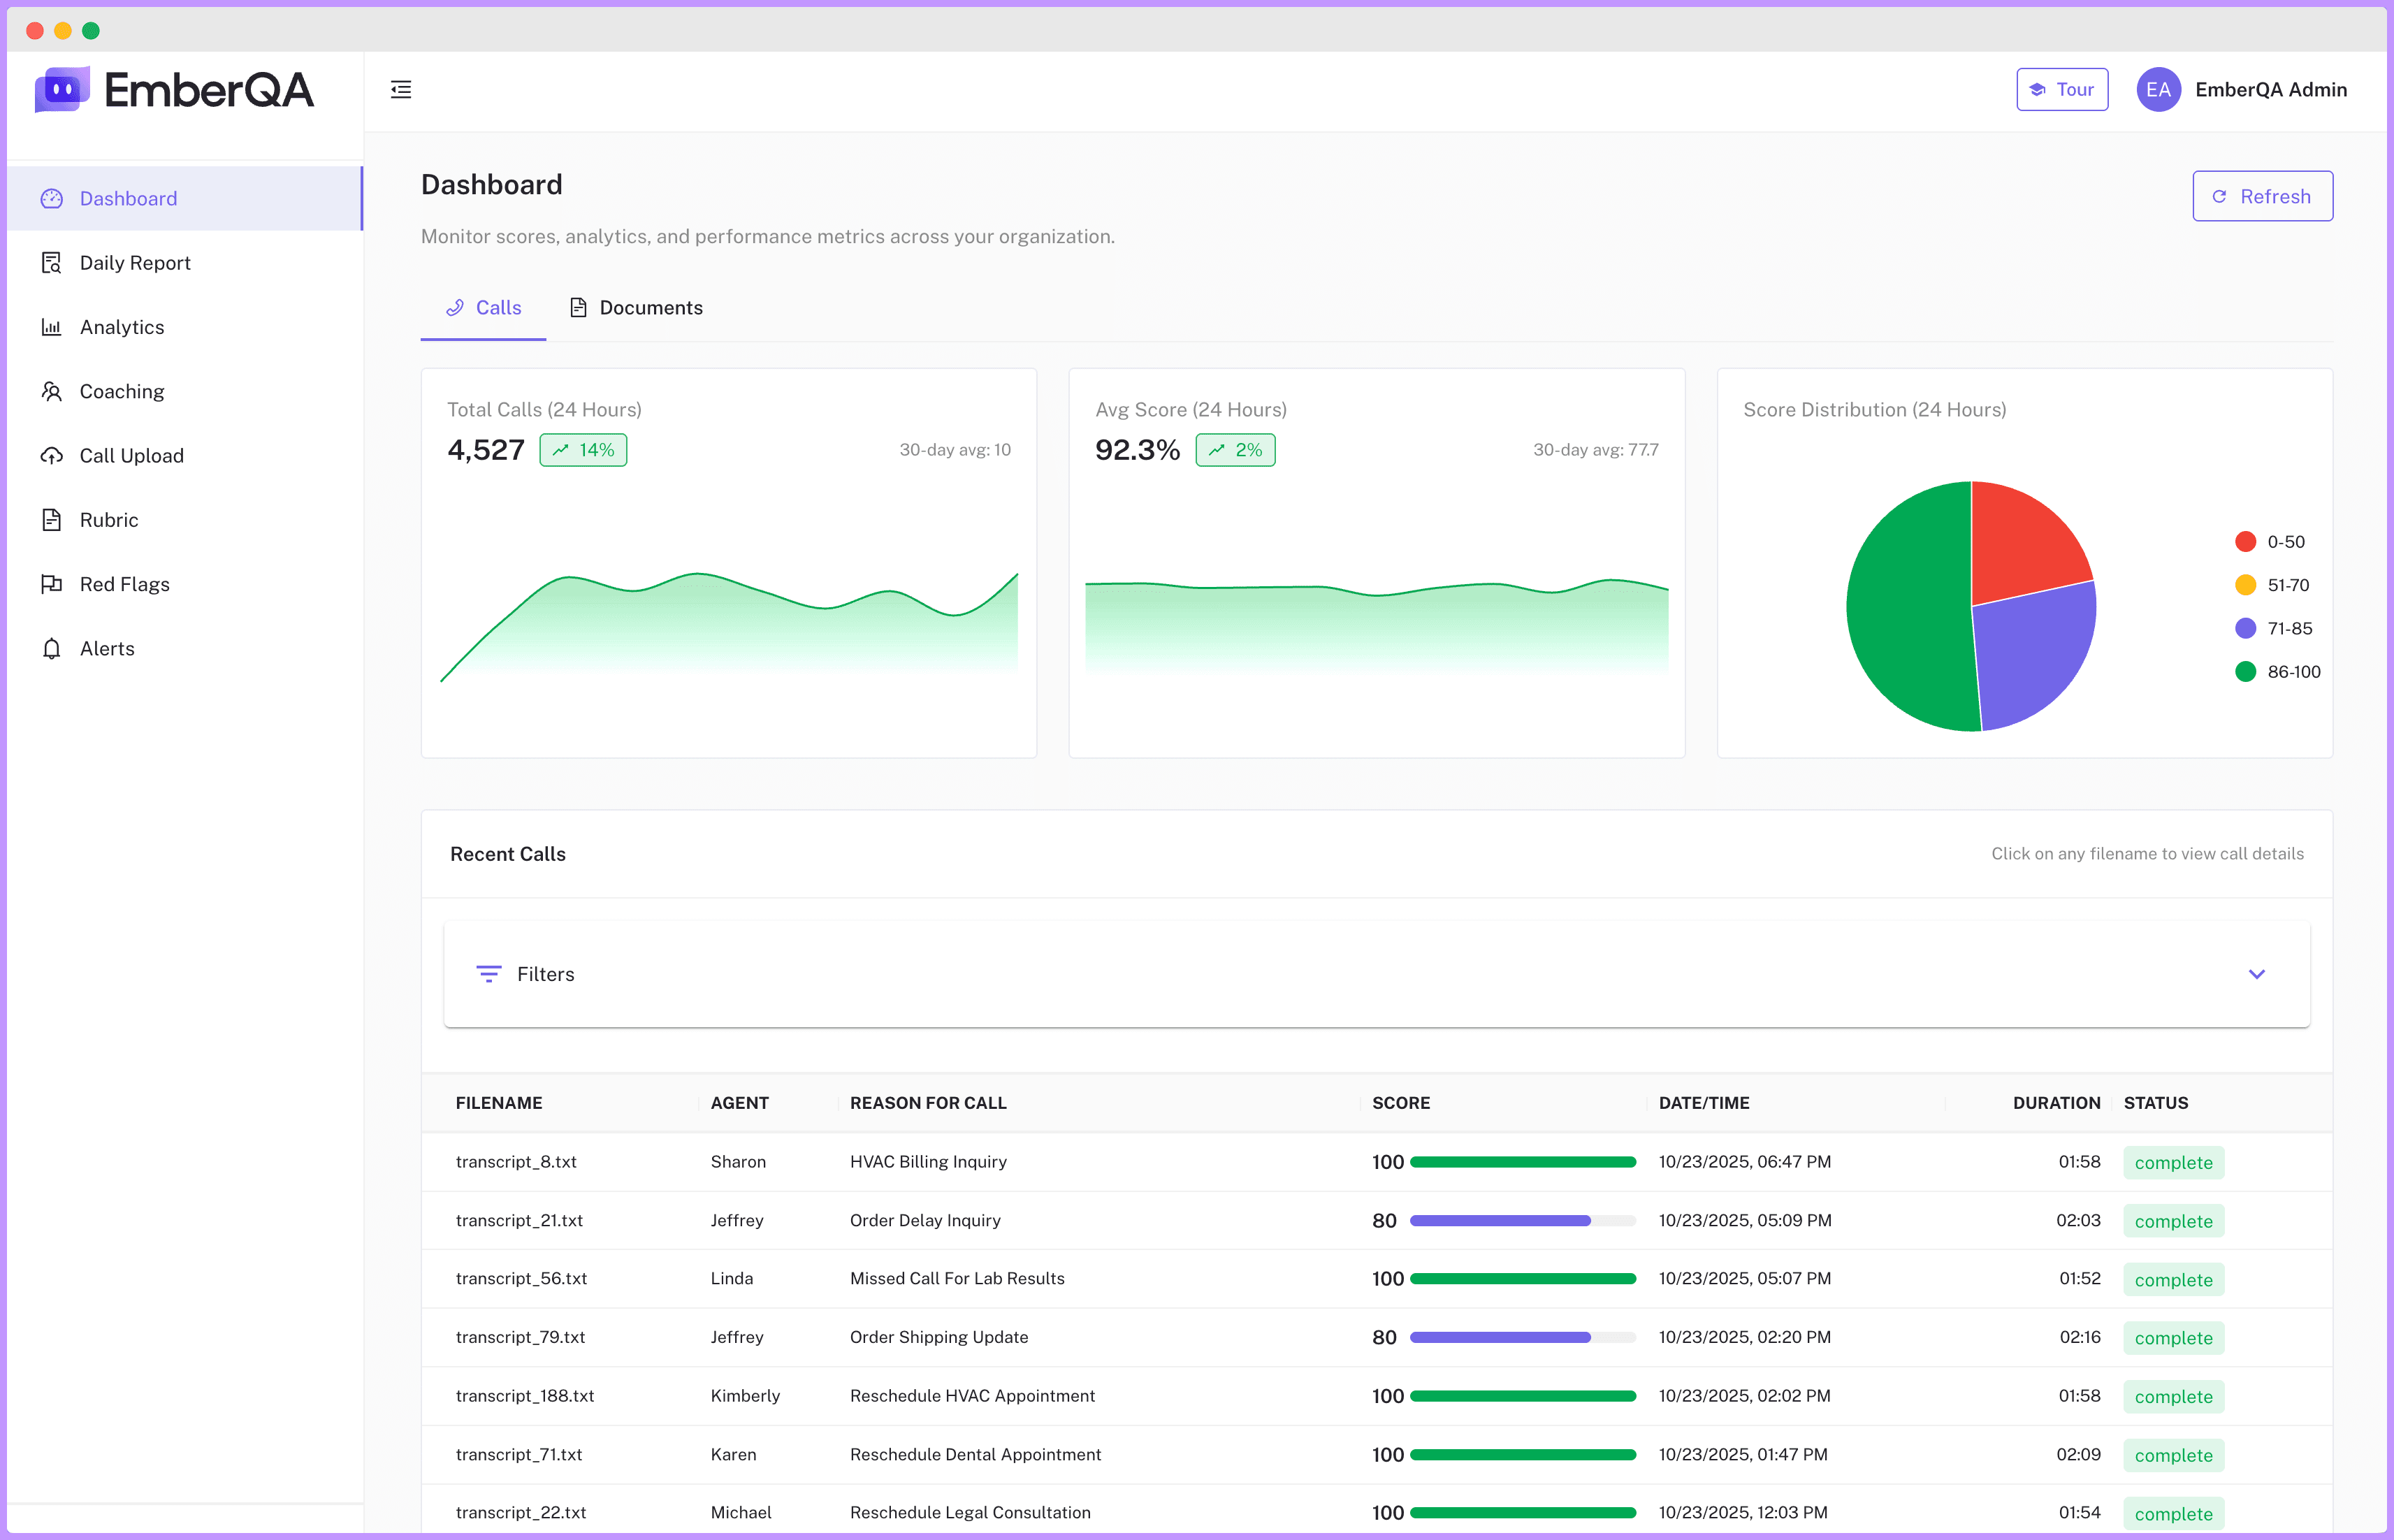Click the Daily Report document-search icon
The image size is (2394, 1540).
coord(52,263)
